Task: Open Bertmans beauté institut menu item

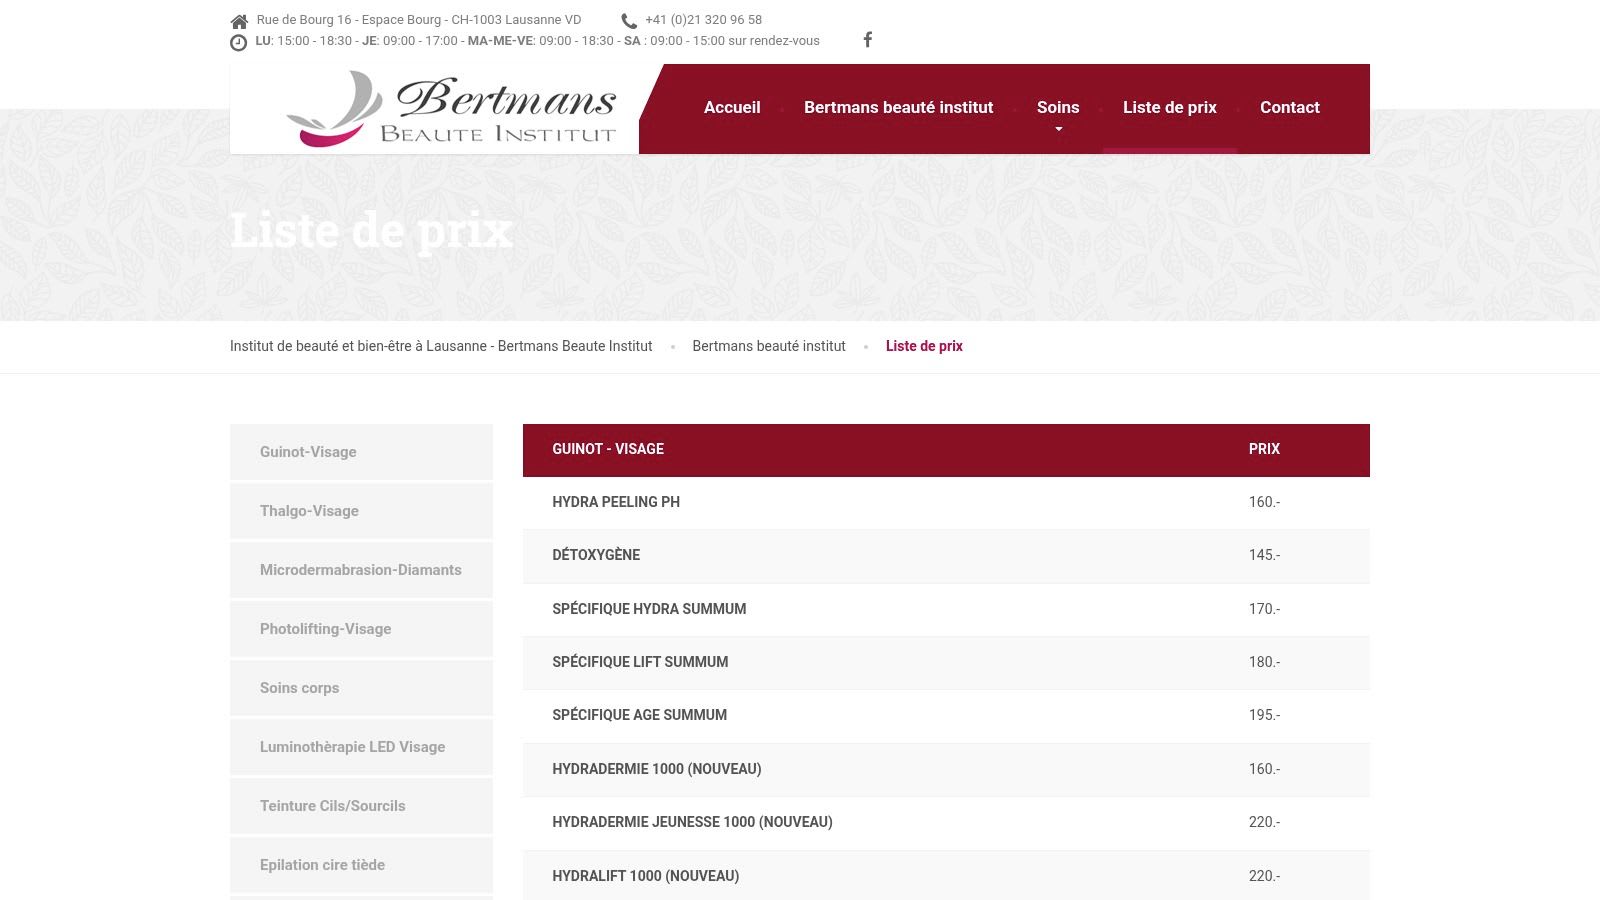Action: point(898,107)
